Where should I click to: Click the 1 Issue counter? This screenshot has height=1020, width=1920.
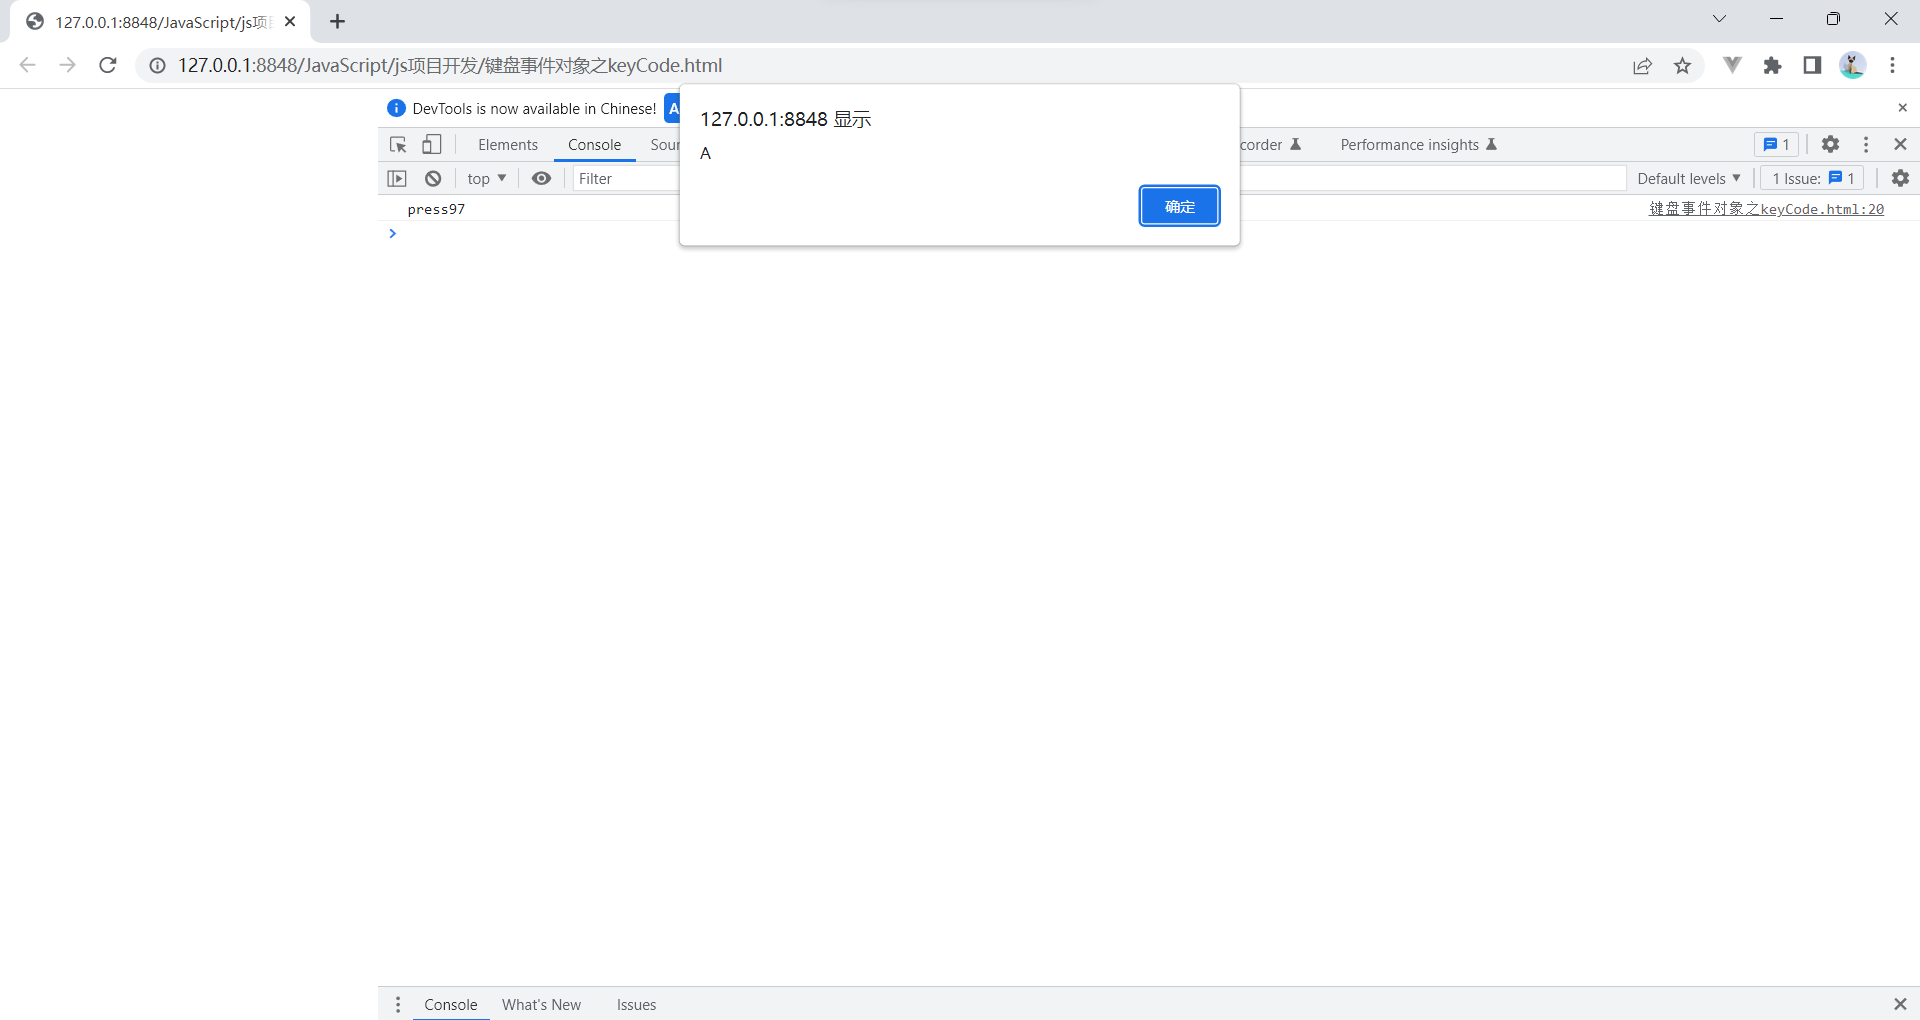1811,178
